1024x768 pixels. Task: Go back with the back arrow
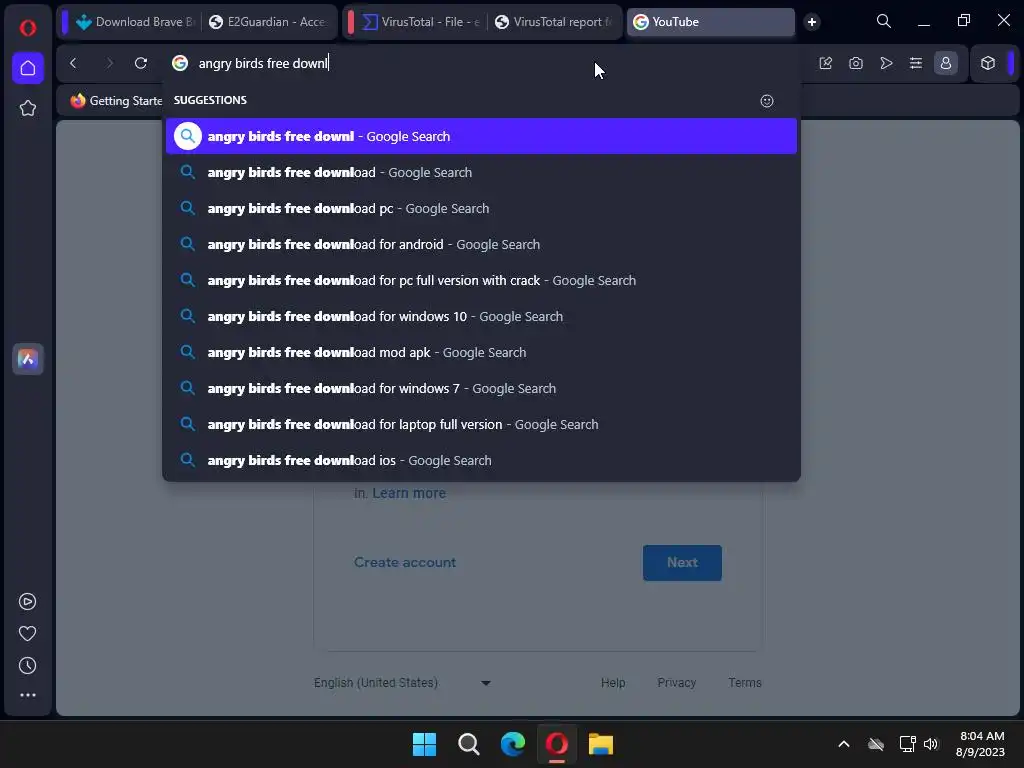pos(73,63)
